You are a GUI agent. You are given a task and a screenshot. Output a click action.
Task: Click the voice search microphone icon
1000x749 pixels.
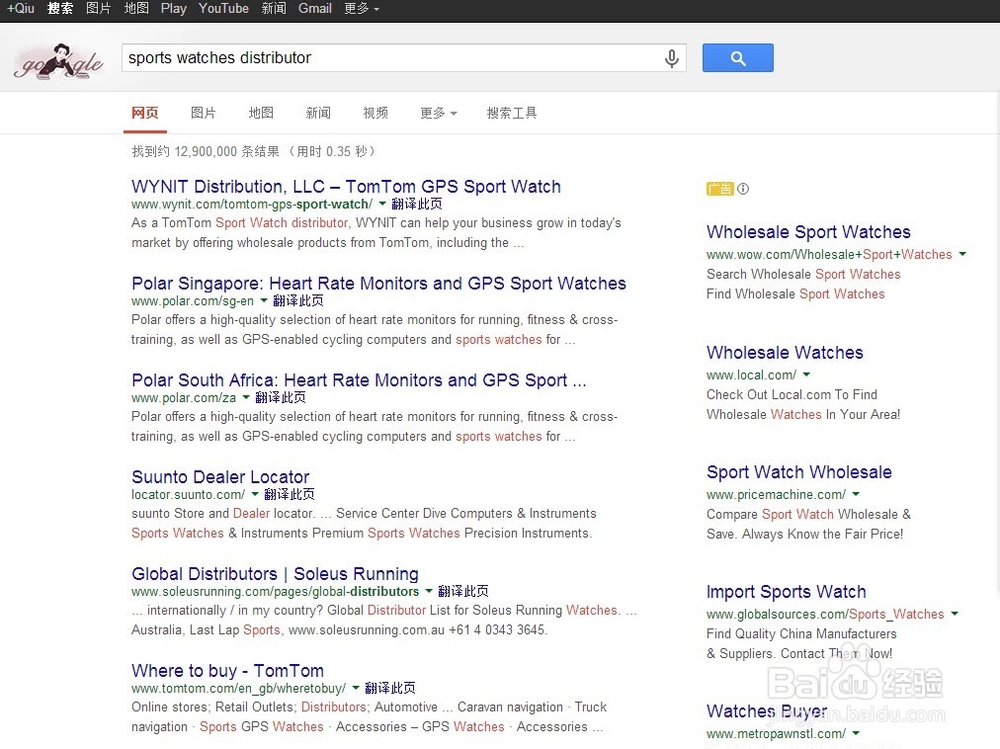[672, 58]
